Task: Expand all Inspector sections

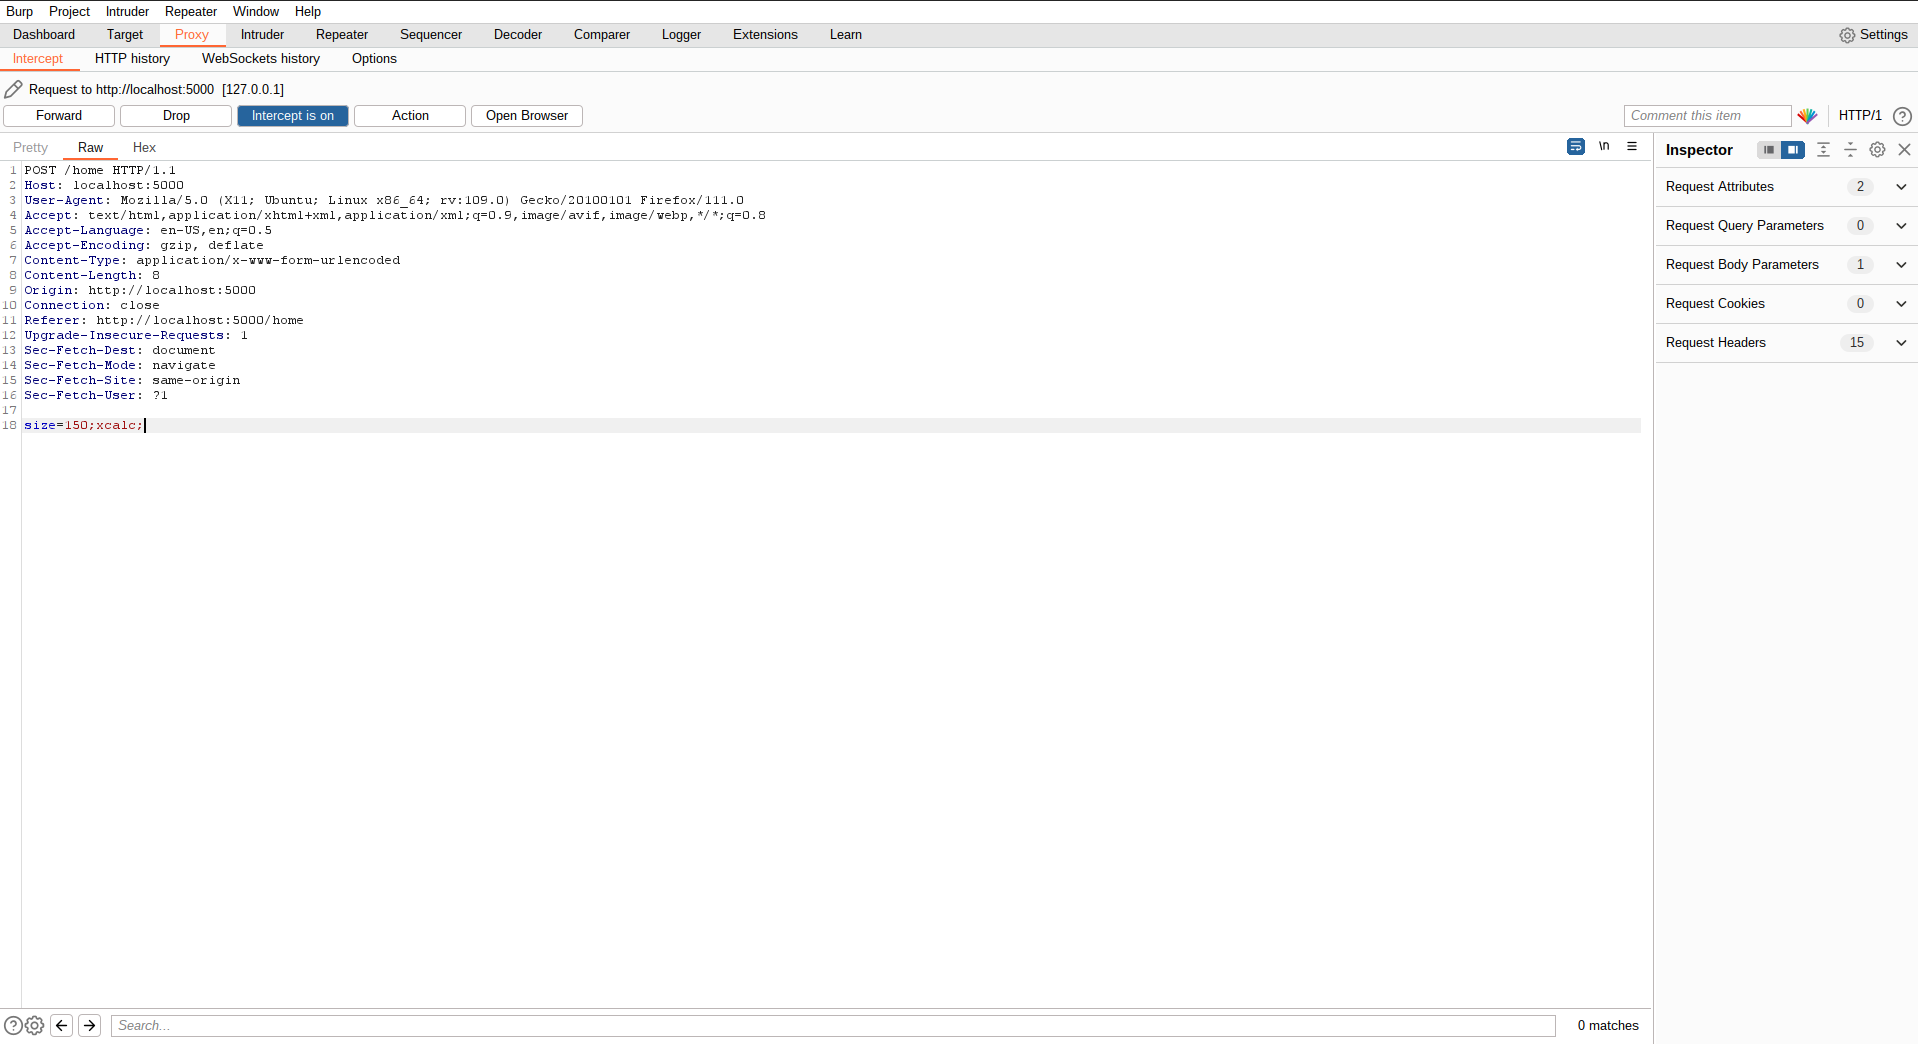Action: tap(1823, 150)
